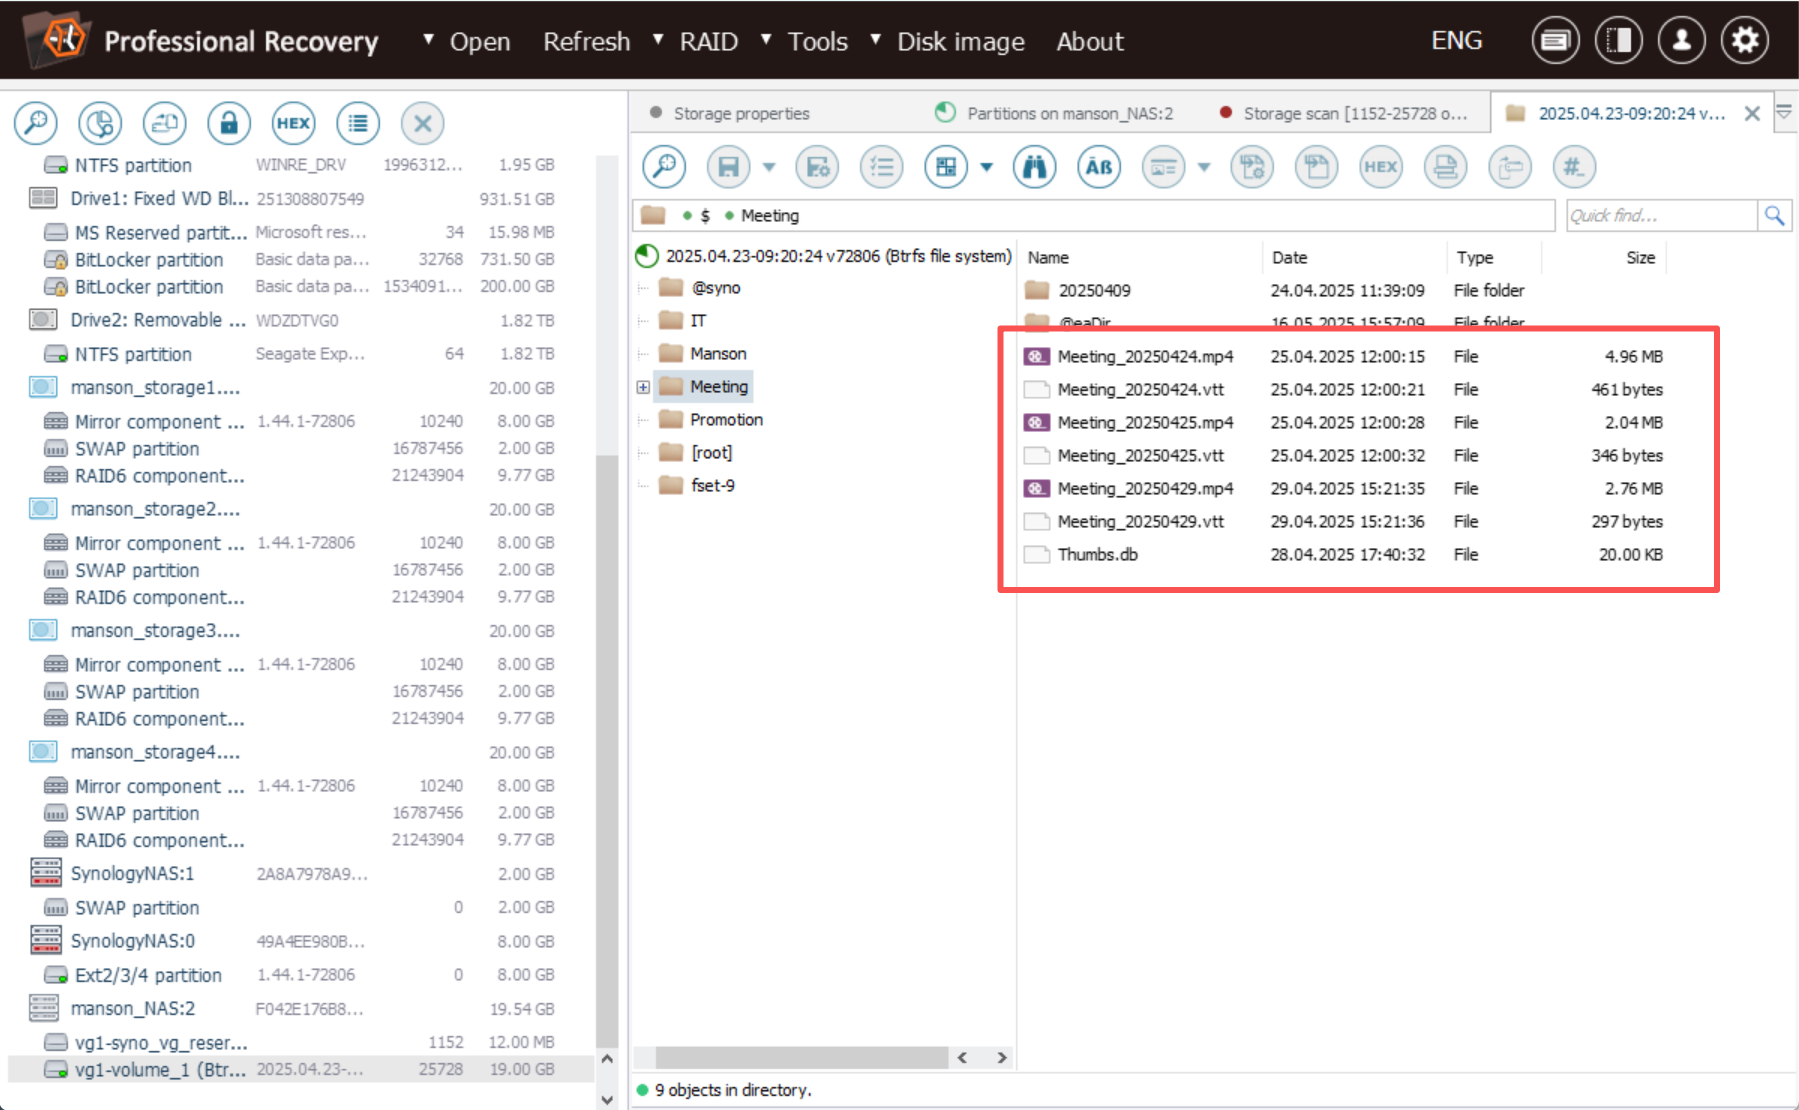Change the ENG language setting
The image size is (1799, 1110).
tap(1456, 40)
